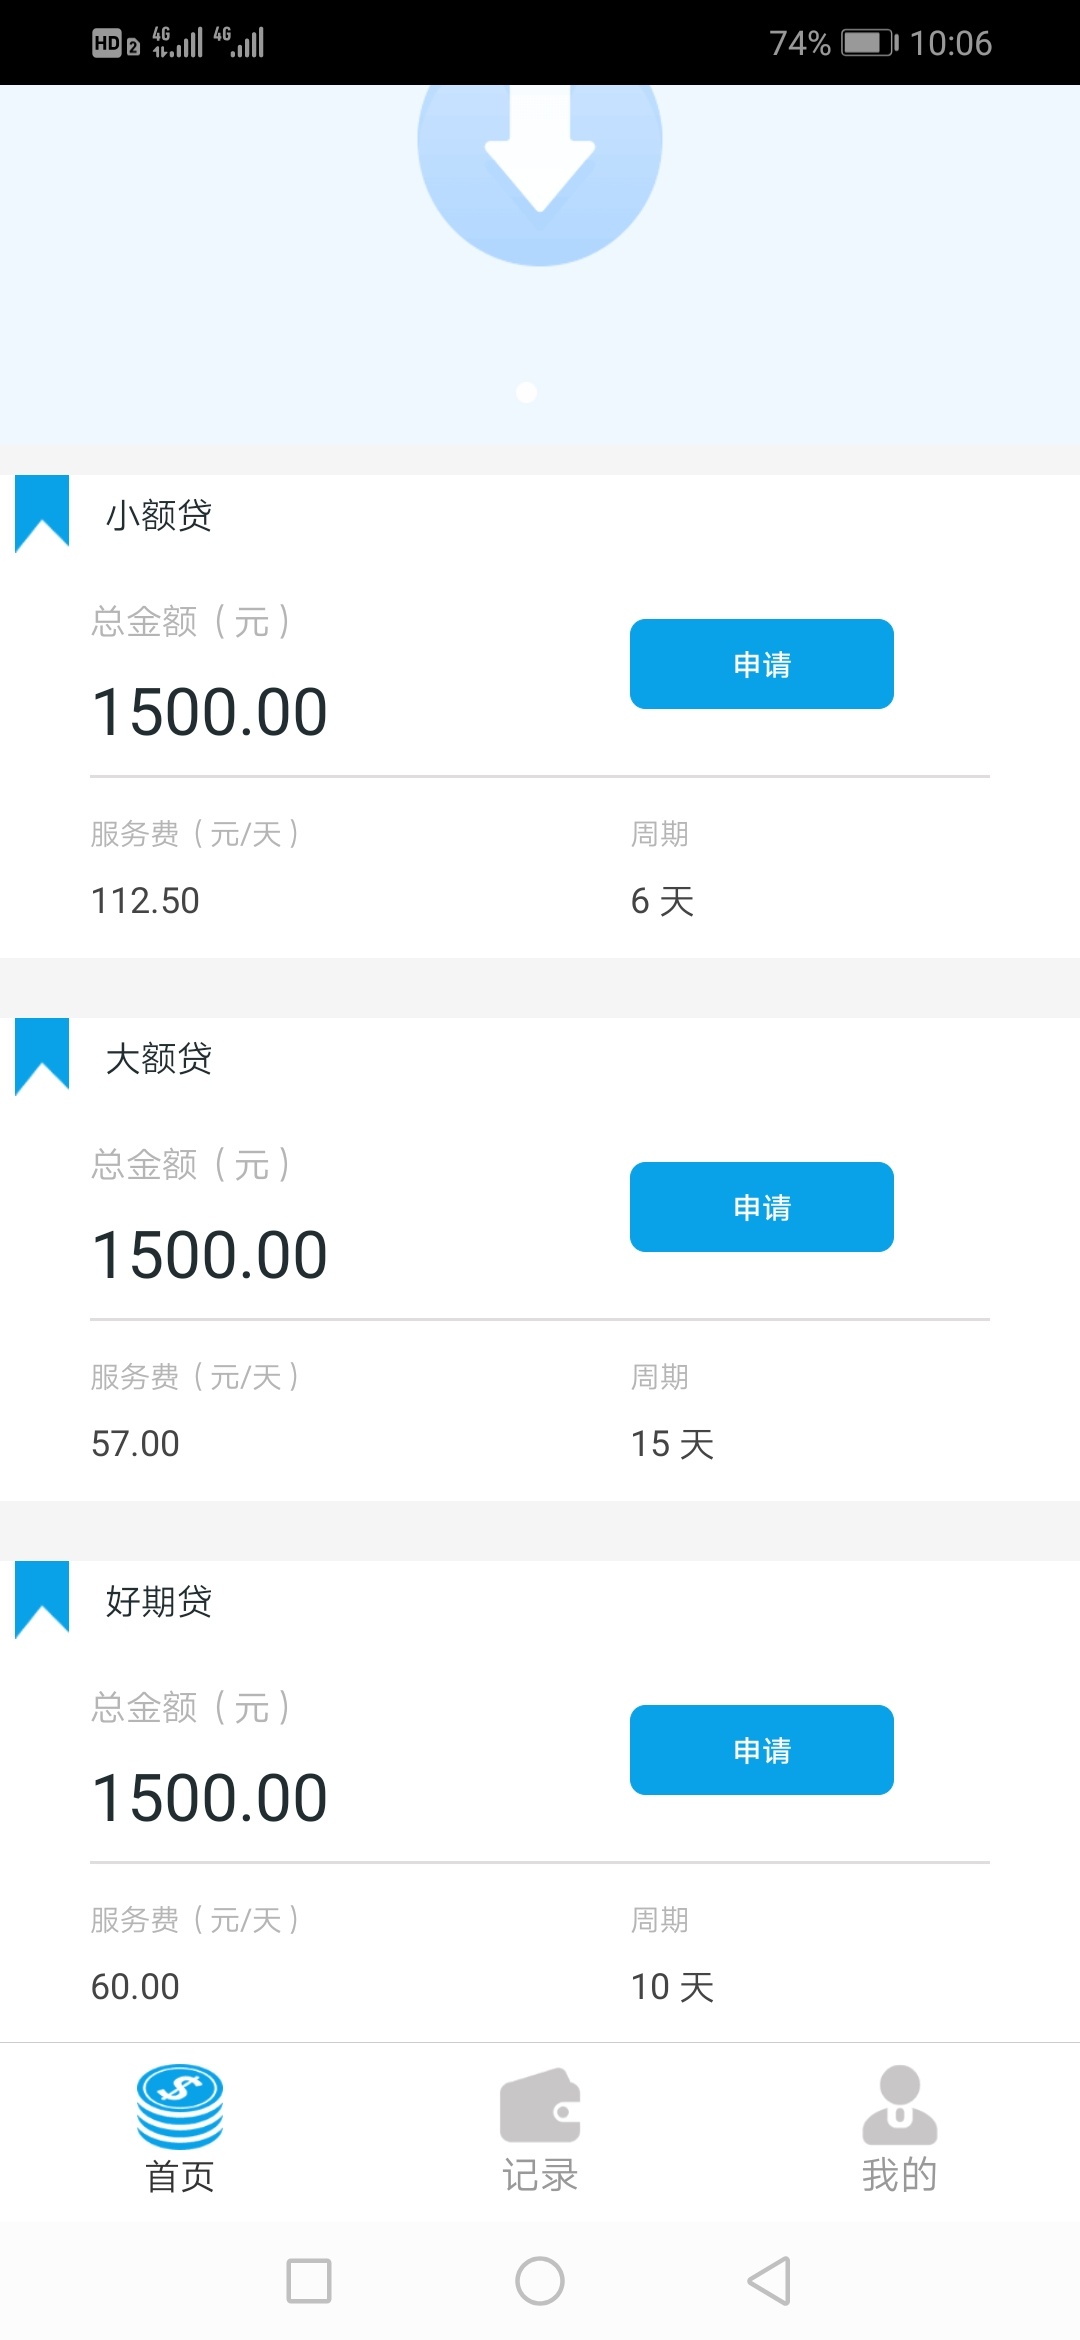The height and width of the screenshot is (2340, 1080).
Task: Tap the battery icon in status bar
Action: coord(870,43)
